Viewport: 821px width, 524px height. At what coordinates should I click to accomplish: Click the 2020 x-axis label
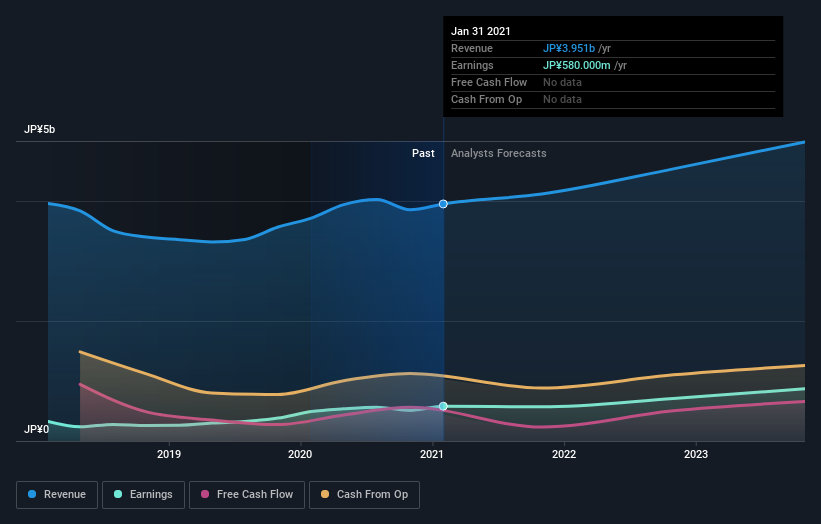tap(300, 454)
